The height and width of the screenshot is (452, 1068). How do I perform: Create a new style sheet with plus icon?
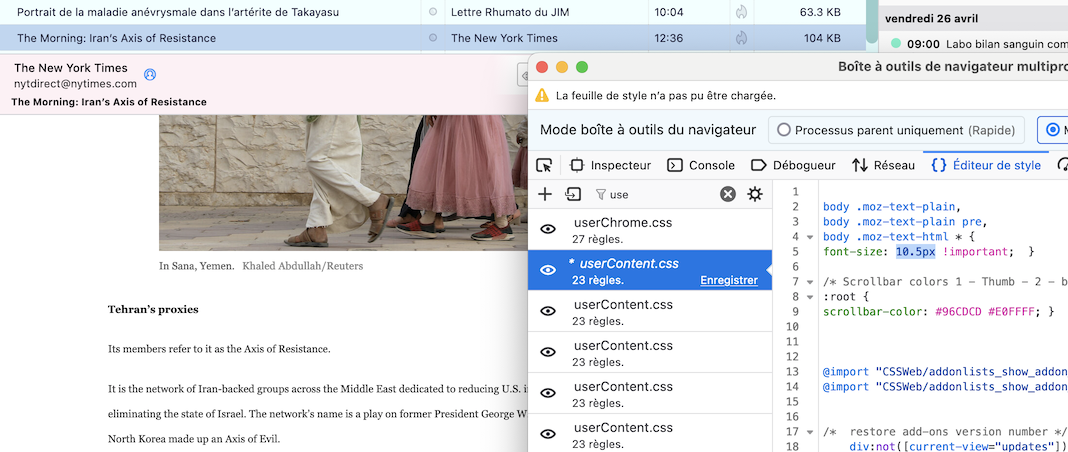pyautogui.click(x=545, y=194)
